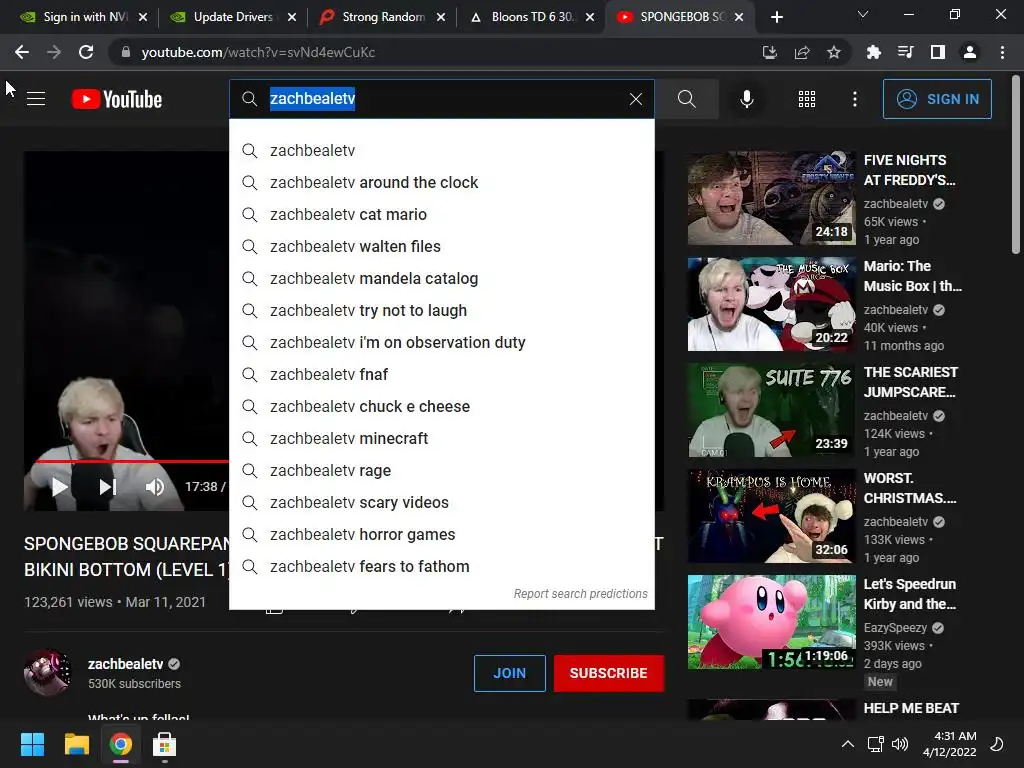Click the JOIN channel button
The image size is (1024, 768).
point(509,673)
